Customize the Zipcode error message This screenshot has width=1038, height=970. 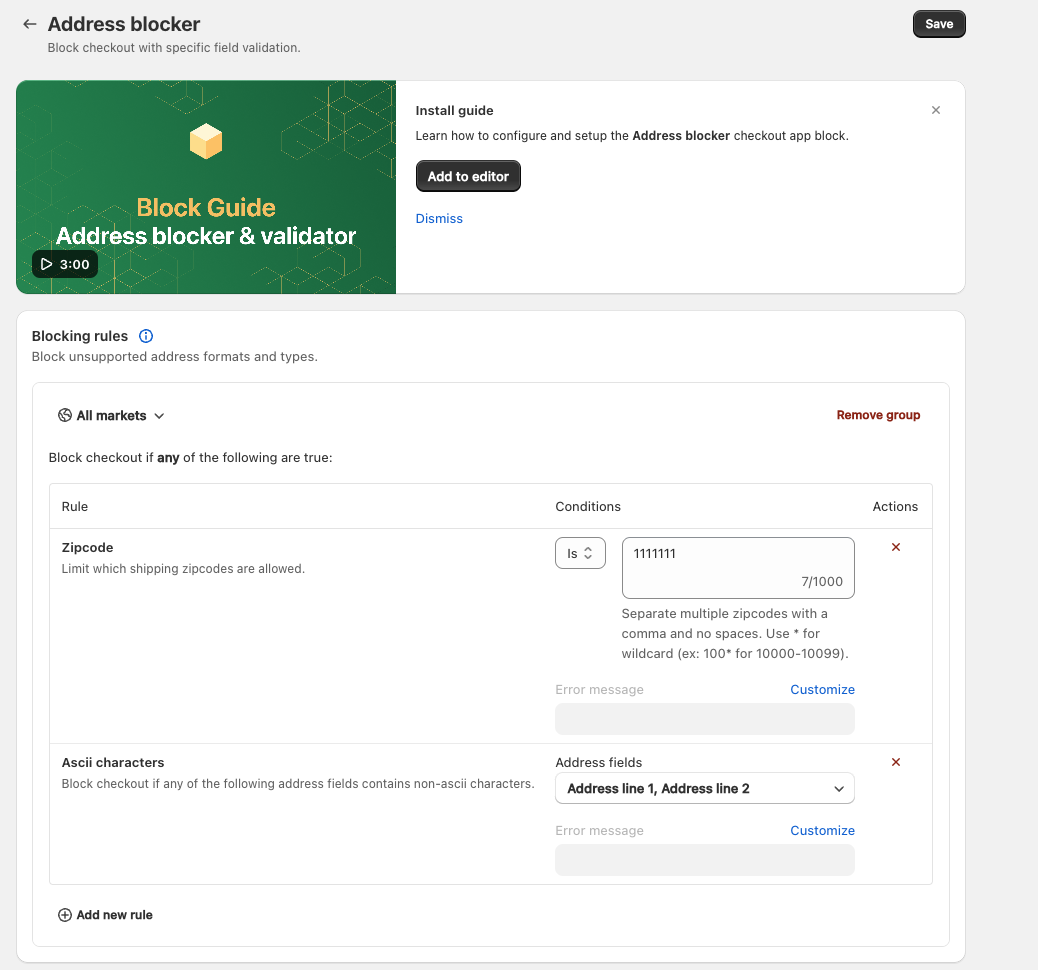tap(822, 689)
